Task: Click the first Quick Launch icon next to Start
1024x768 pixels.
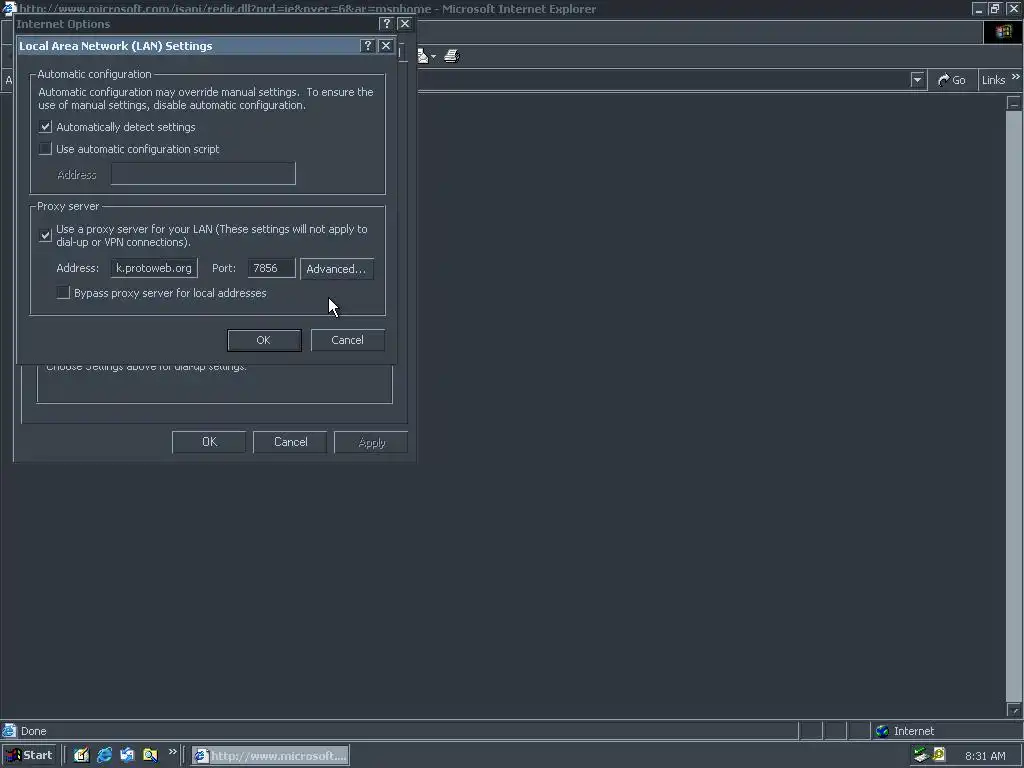Action: pyautogui.click(x=81, y=755)
